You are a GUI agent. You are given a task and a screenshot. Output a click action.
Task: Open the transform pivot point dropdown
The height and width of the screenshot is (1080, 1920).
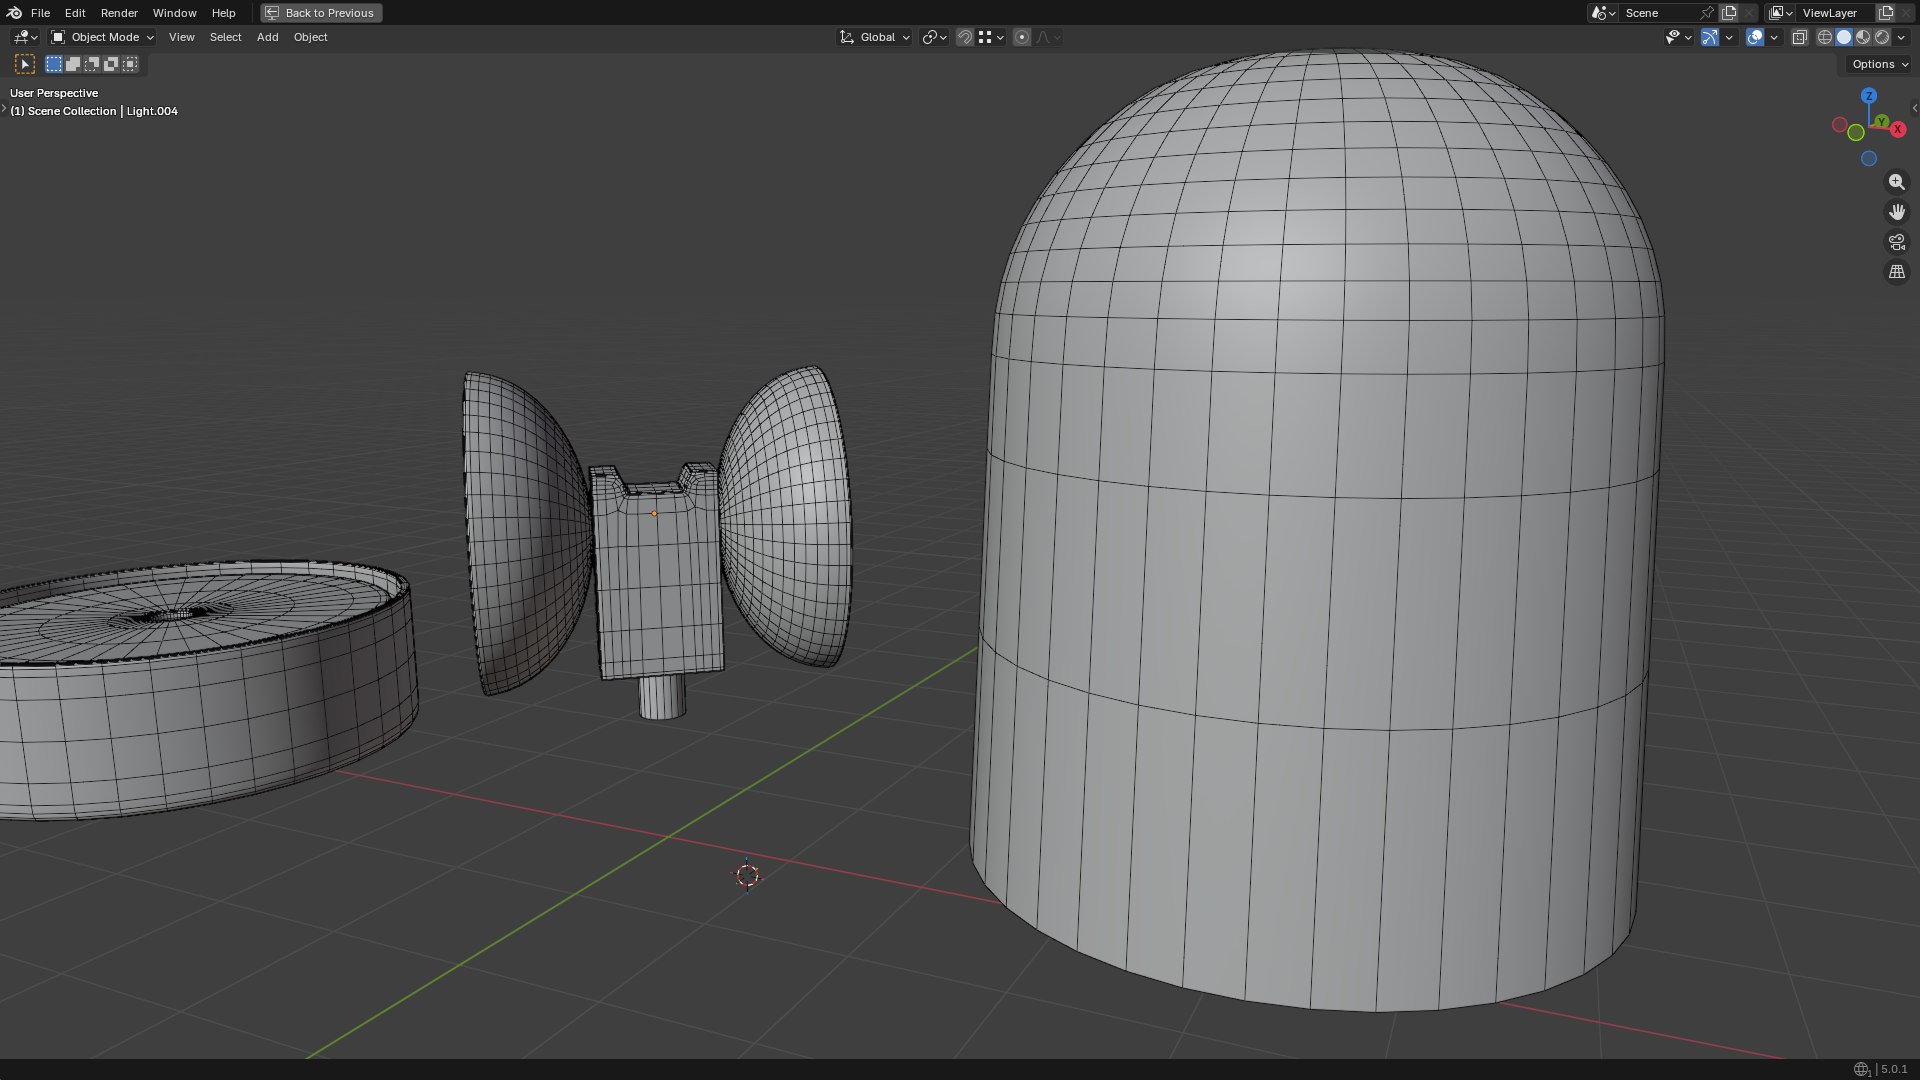coord(934,37)
